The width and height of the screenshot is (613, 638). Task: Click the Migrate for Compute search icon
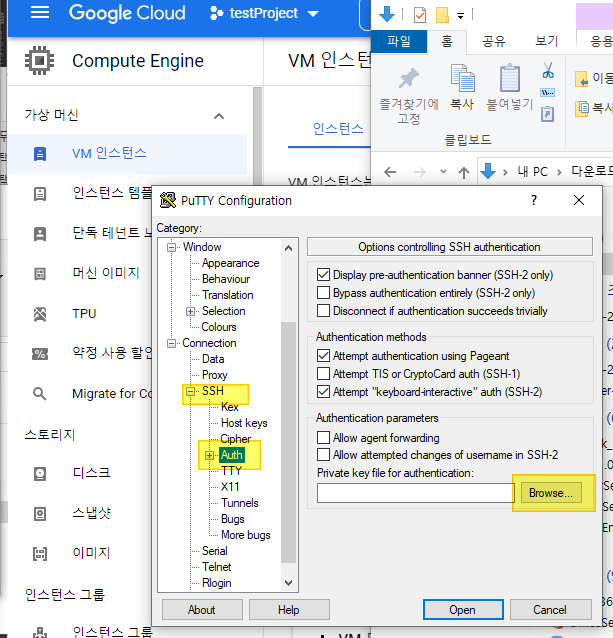pyautogui.click(x=39, y=394)
